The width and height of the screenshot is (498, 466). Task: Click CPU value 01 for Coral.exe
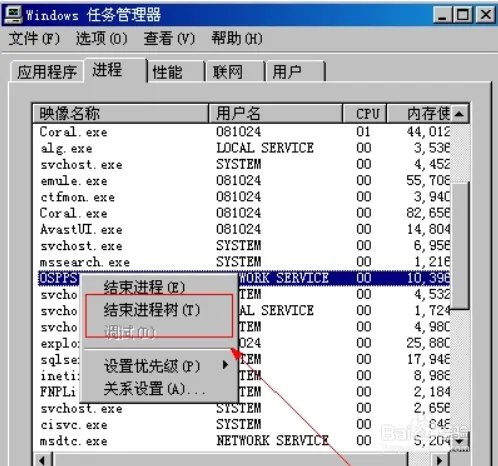(x=363, y=132)
